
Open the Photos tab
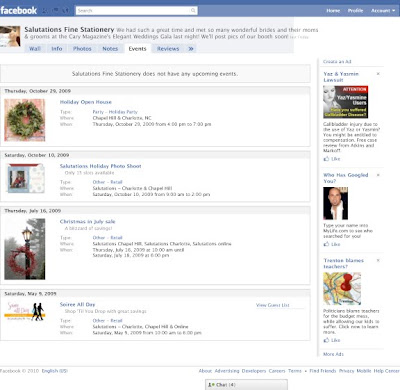[82, 49]
